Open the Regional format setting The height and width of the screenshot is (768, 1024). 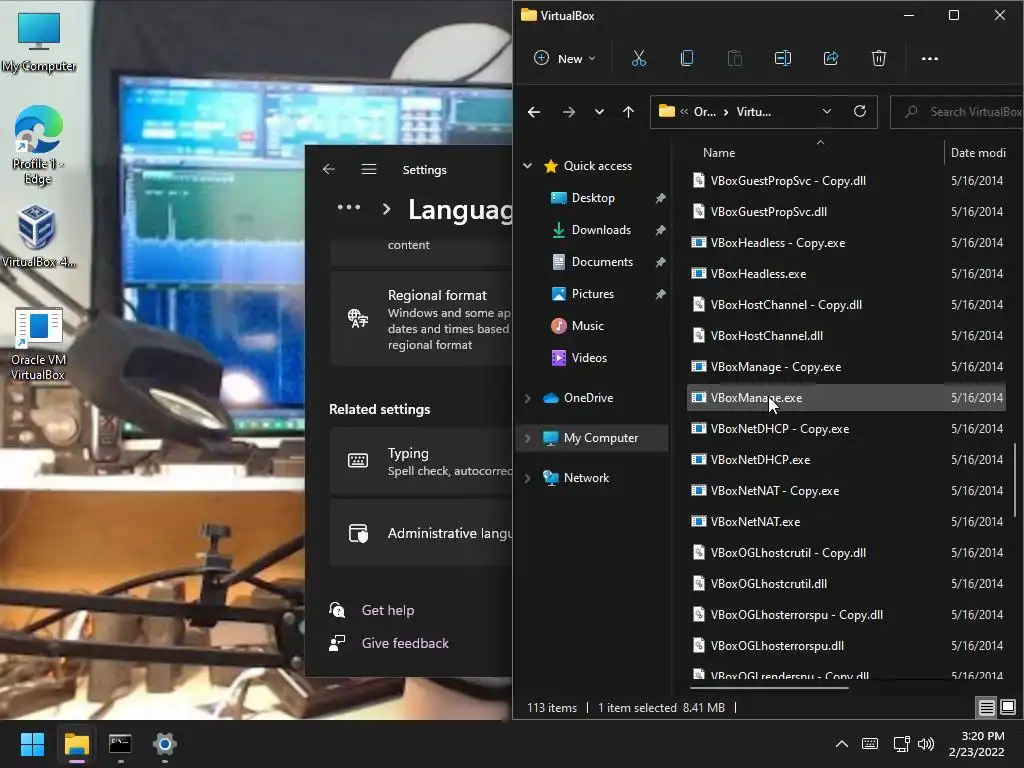(x=421, y=319)
